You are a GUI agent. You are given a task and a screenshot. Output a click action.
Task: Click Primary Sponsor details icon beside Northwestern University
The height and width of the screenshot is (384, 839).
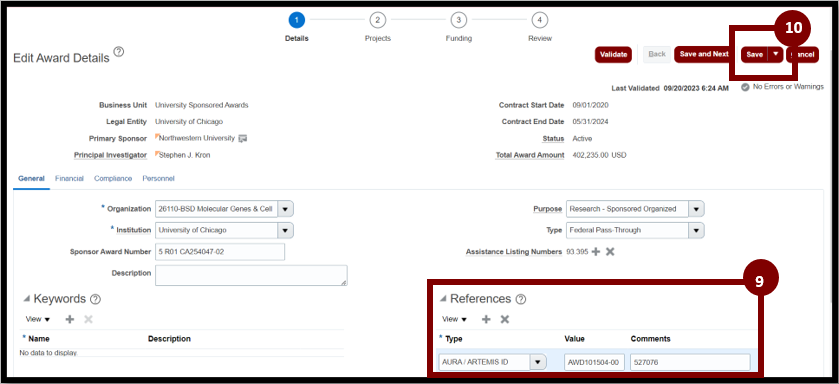point(242,139)
